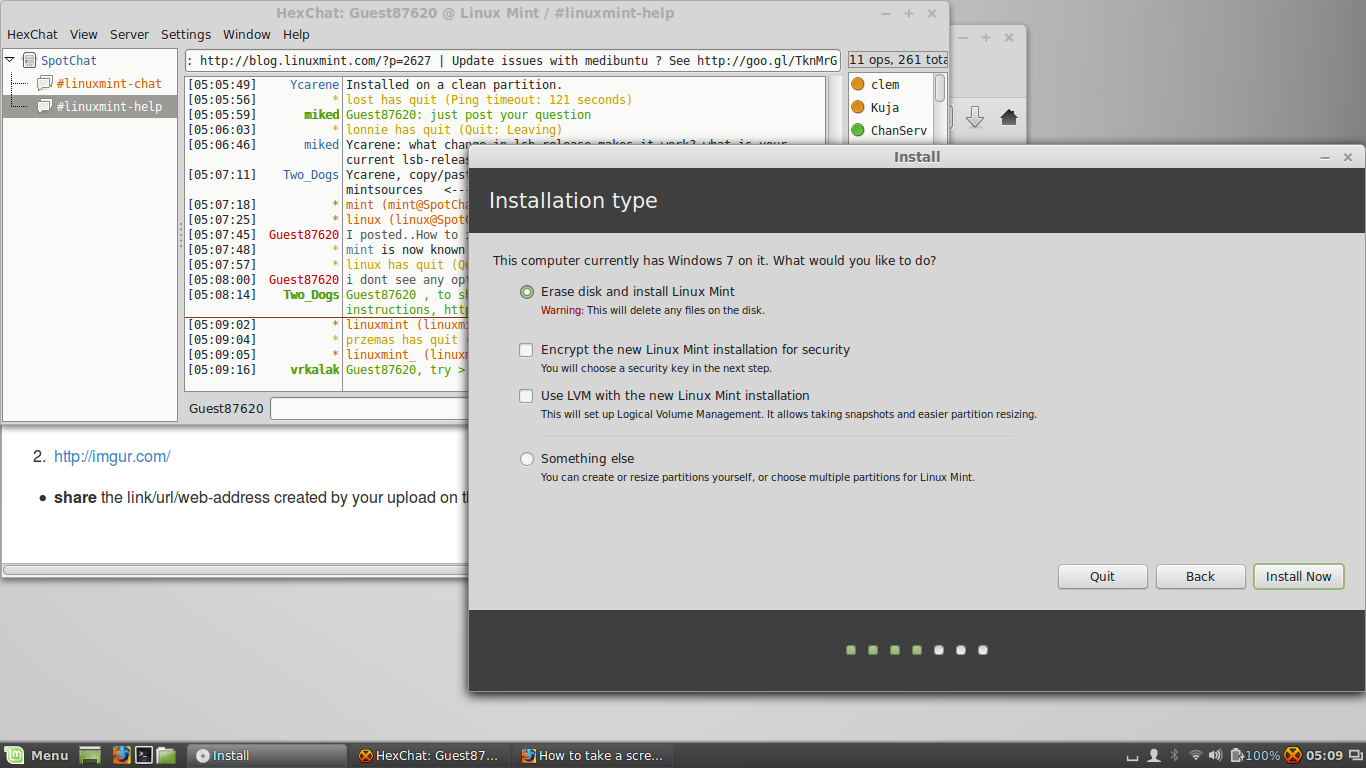The width and height of the screenshot is (1366, 768).
Task: Click the Back button in the installer
Action: [x=1201, y=577]
